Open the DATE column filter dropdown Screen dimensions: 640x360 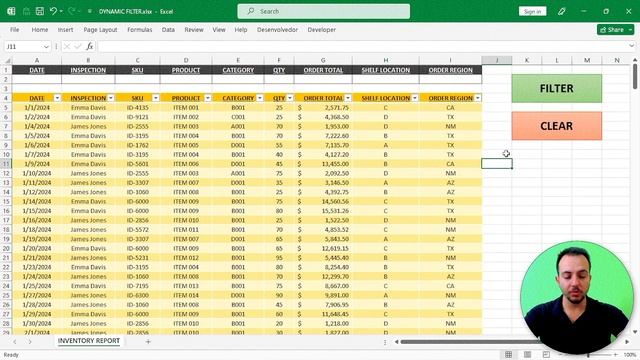[57, 98]
